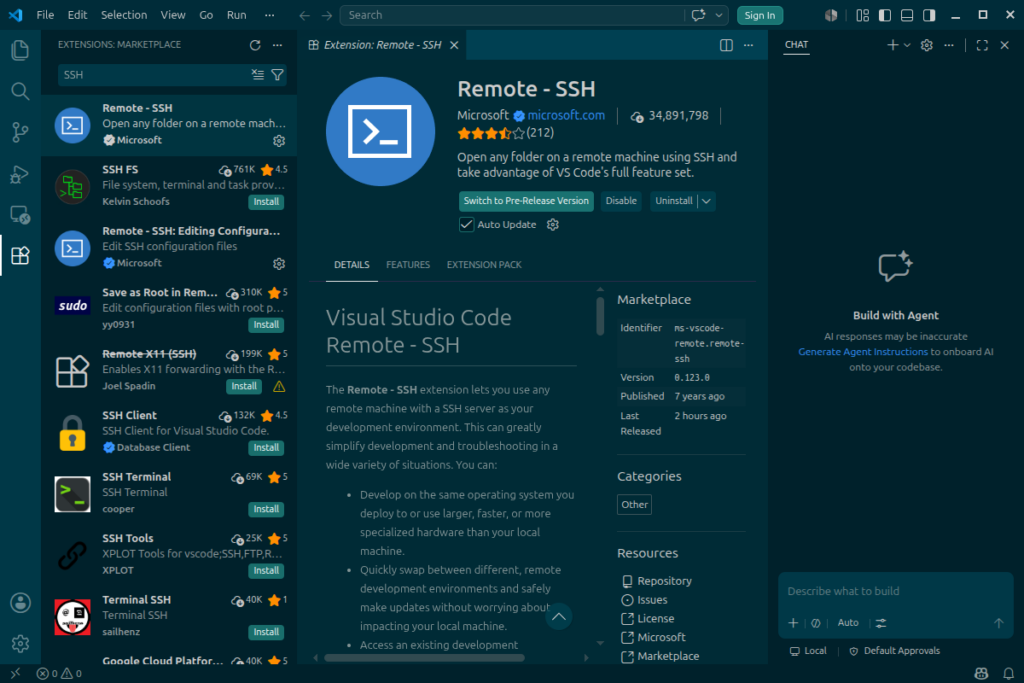The image size is (1024, 683).
Task: Open the Manage gear in activity bar
Action: click(x=20, y=643)
